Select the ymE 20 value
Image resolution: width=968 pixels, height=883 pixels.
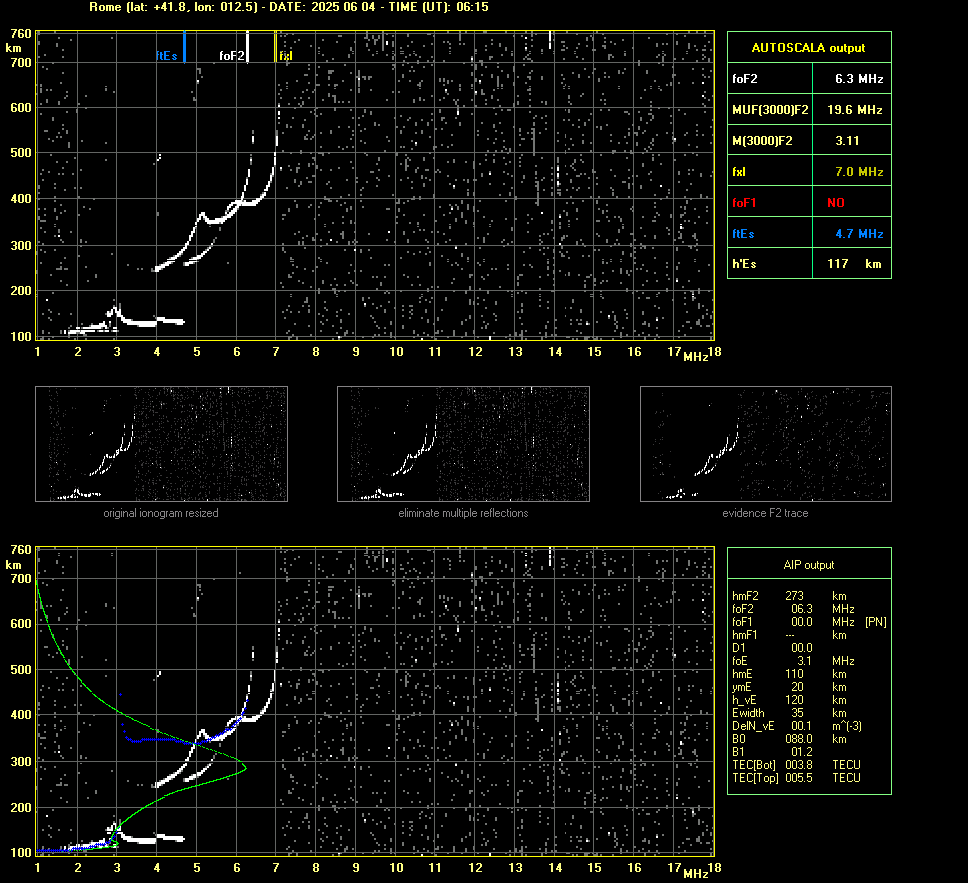click(x=797, y=687)
